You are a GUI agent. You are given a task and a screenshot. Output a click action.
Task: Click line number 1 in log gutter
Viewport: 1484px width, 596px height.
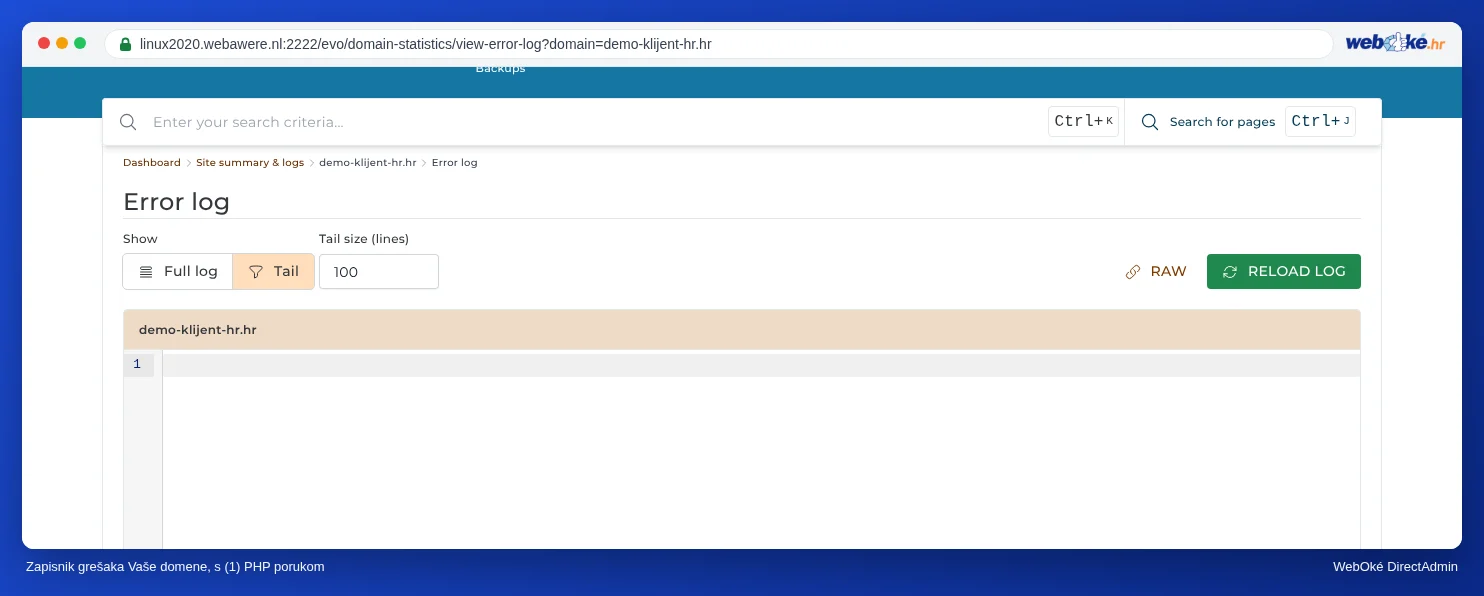[x=137, y=364]
